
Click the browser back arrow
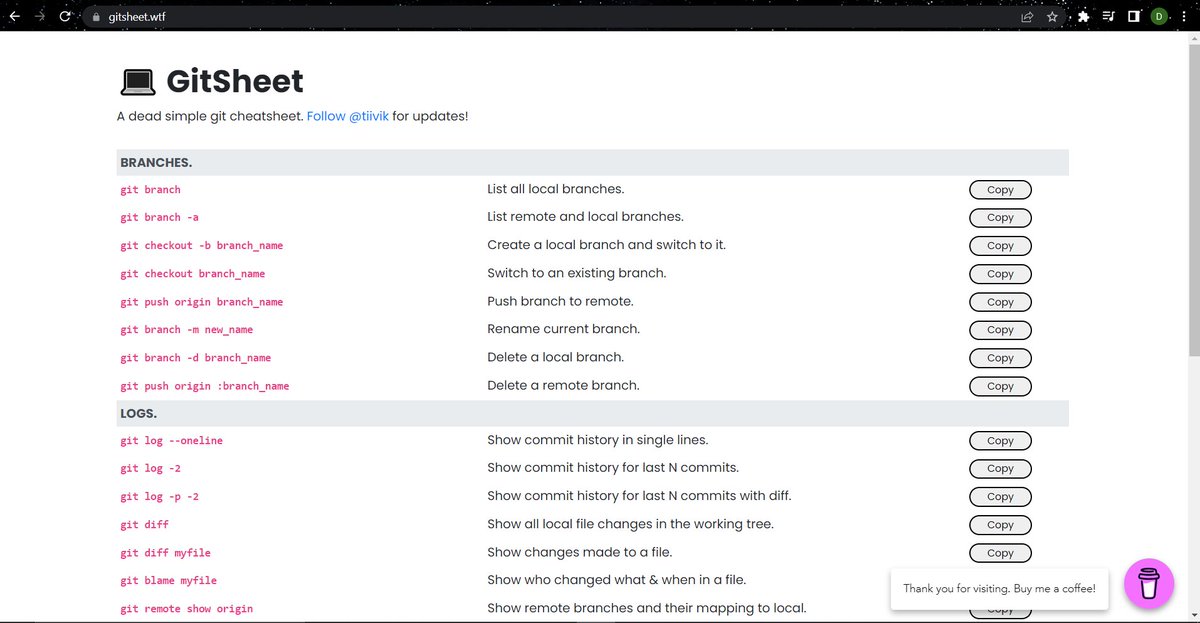tap(14, 17)
